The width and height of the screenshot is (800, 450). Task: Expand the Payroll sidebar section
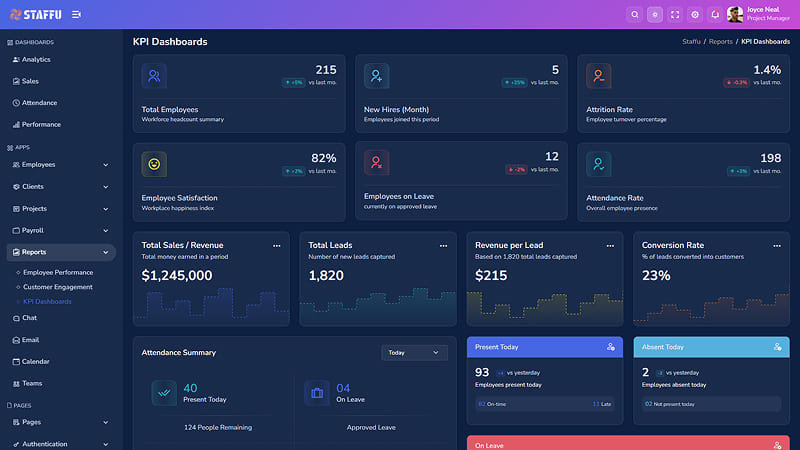coord(61,231)
